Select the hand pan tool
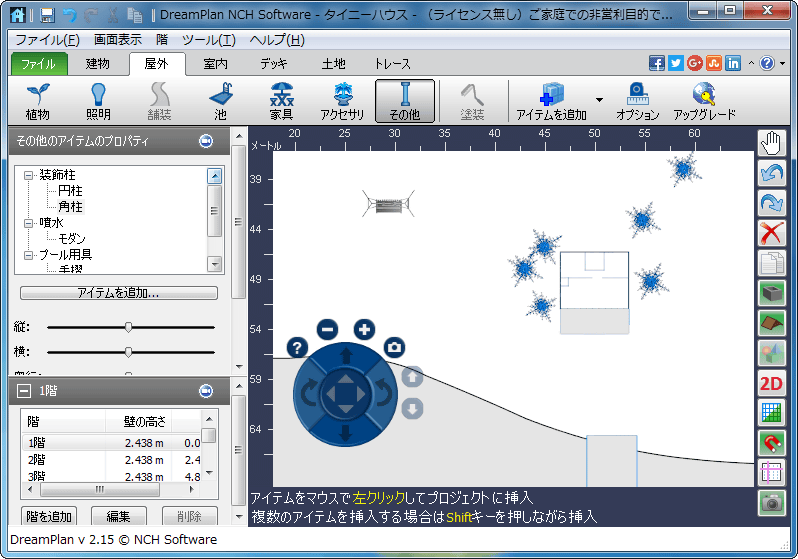Screen dimensions: 798x559 (x=771, y=143)
